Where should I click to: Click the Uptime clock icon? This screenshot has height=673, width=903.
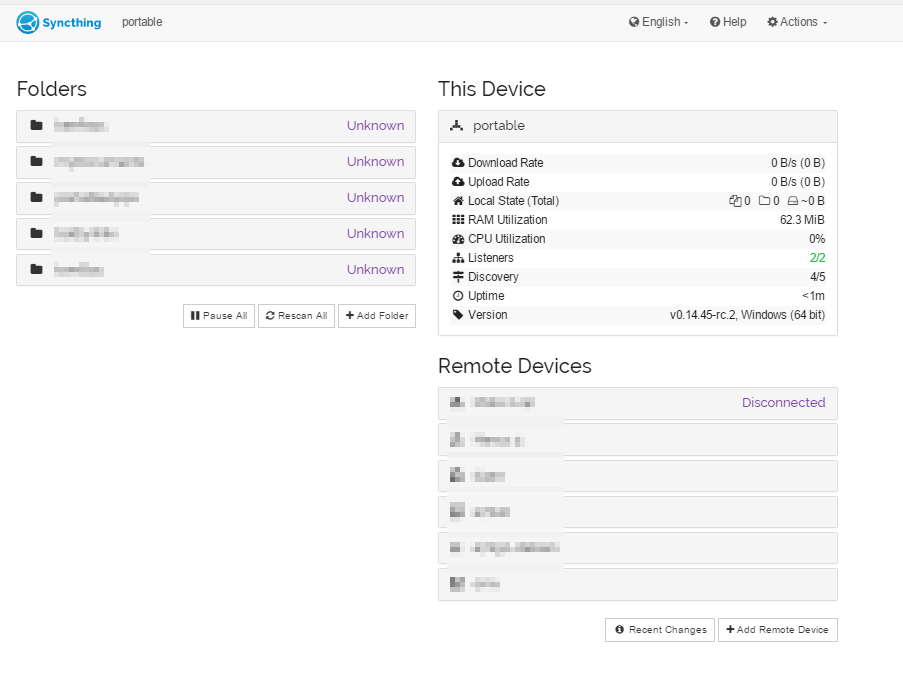tap(456, 295)
